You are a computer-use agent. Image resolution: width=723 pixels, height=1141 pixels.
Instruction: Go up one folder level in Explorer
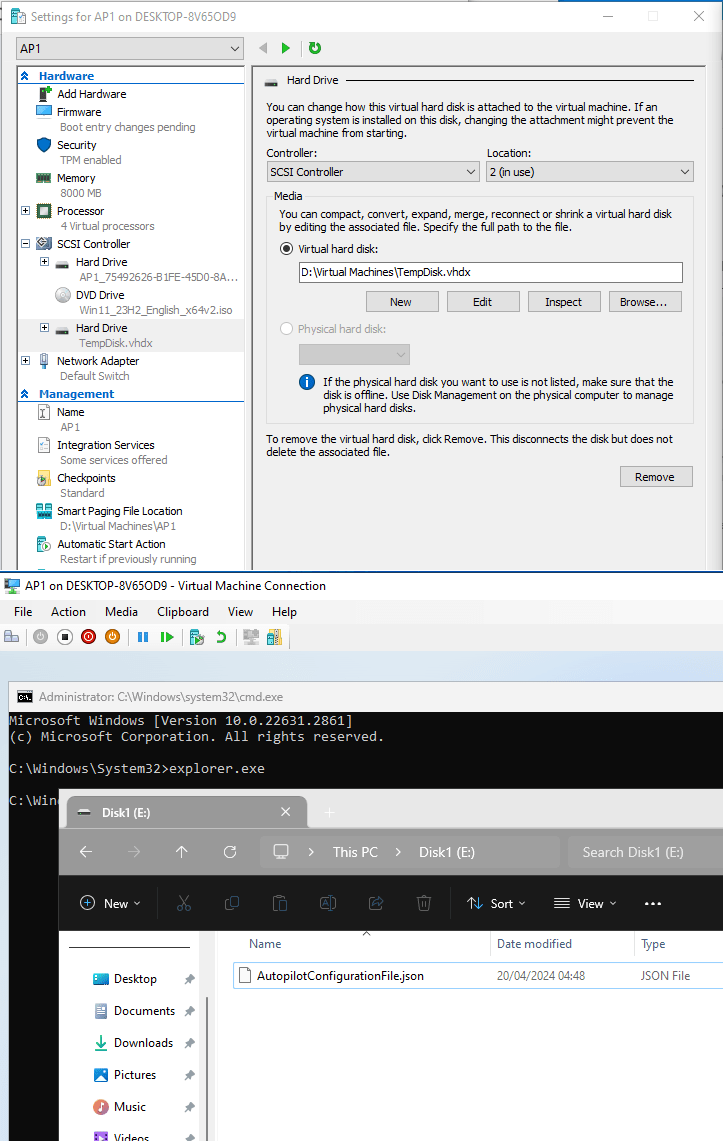[x=182, y=851]
